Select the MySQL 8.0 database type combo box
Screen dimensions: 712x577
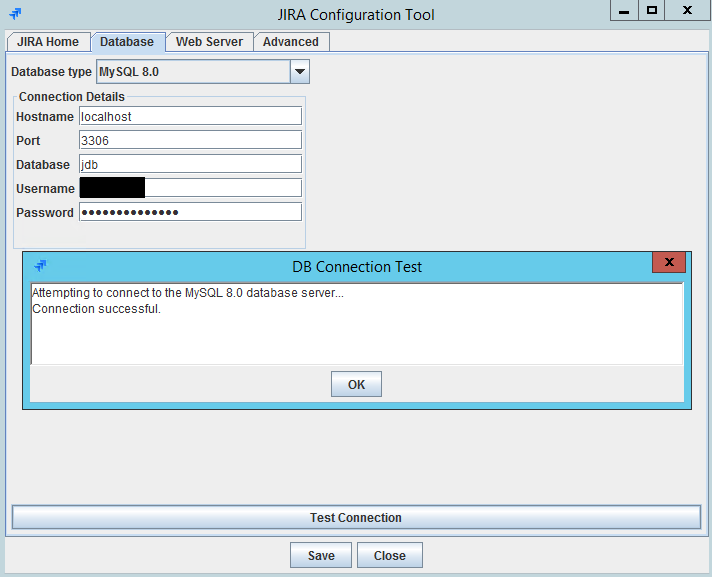(x=203, y=72)
